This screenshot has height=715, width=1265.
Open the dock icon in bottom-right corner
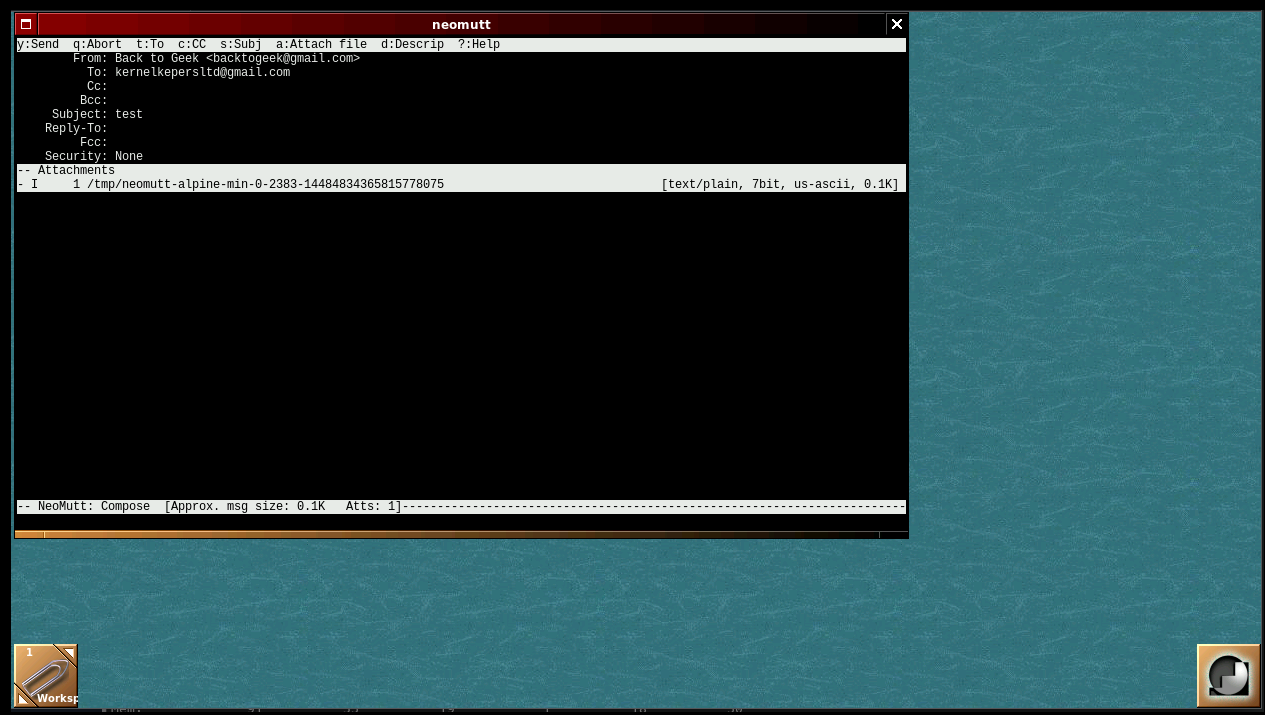pyautogui.click(x=1228, y=676)
